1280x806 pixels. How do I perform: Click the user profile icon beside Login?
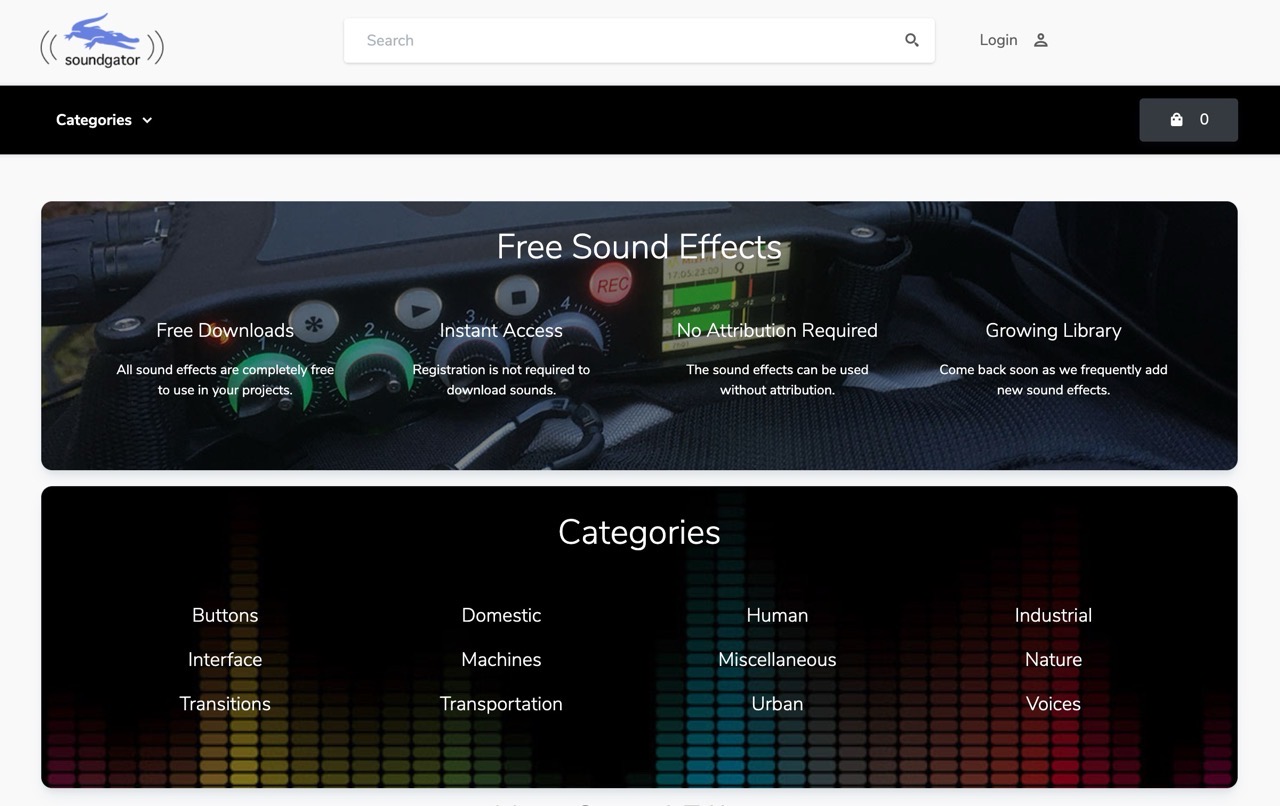coord(1041,40)
